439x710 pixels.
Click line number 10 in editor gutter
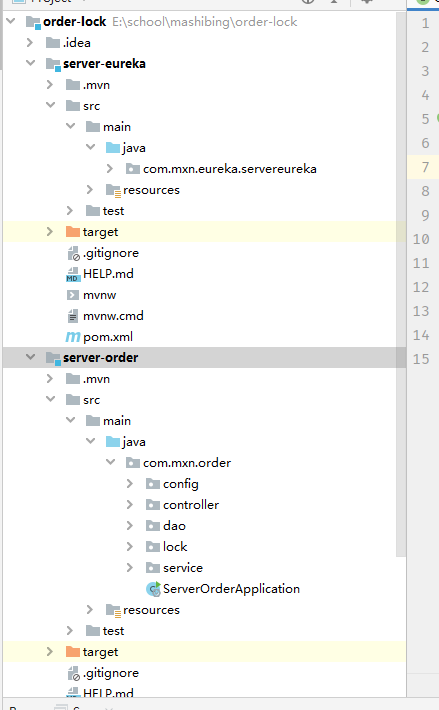point(421,239)
